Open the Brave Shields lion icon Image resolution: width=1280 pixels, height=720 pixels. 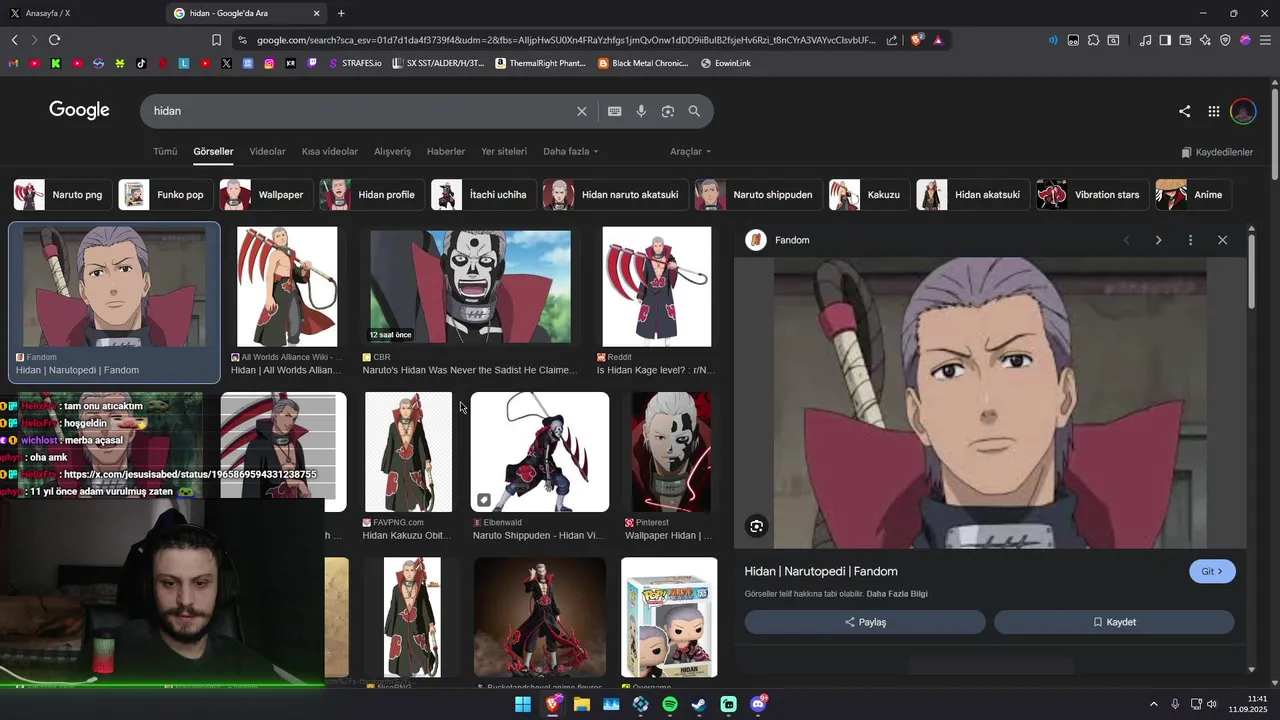tap(917, 40)
